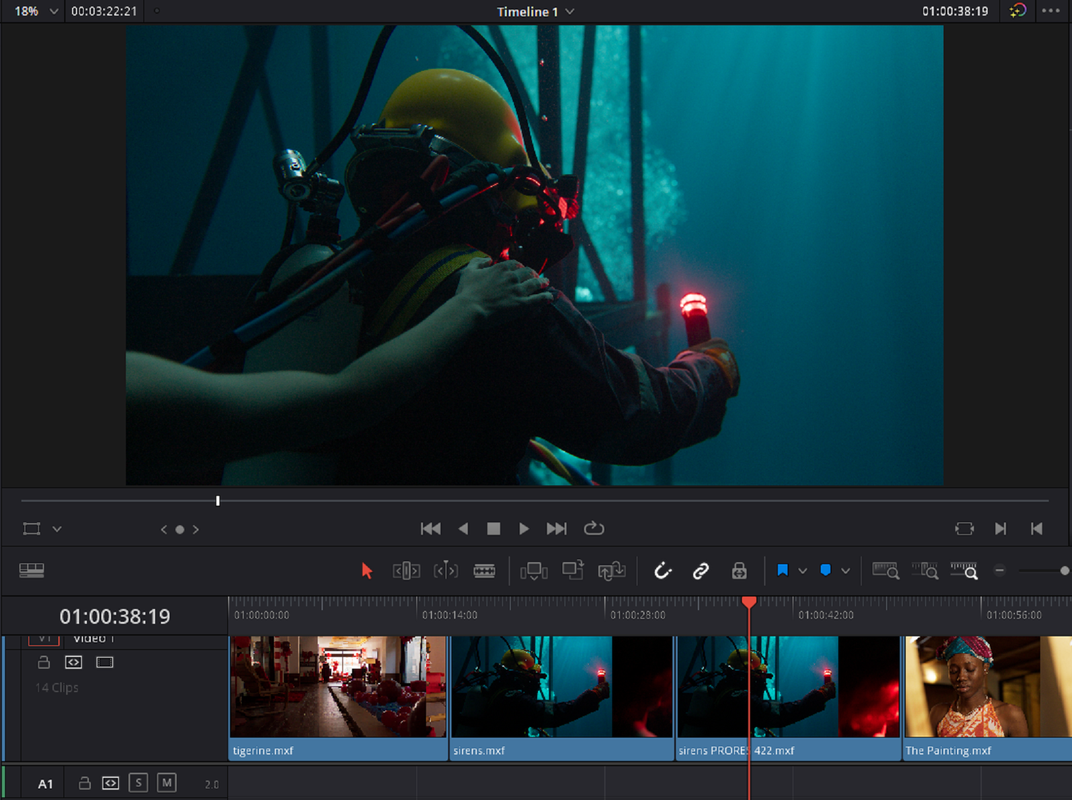The width and height of the screenshot is (1072, 800).
Task: Select the Blade Edit mode tool
Action: (485, 571)
